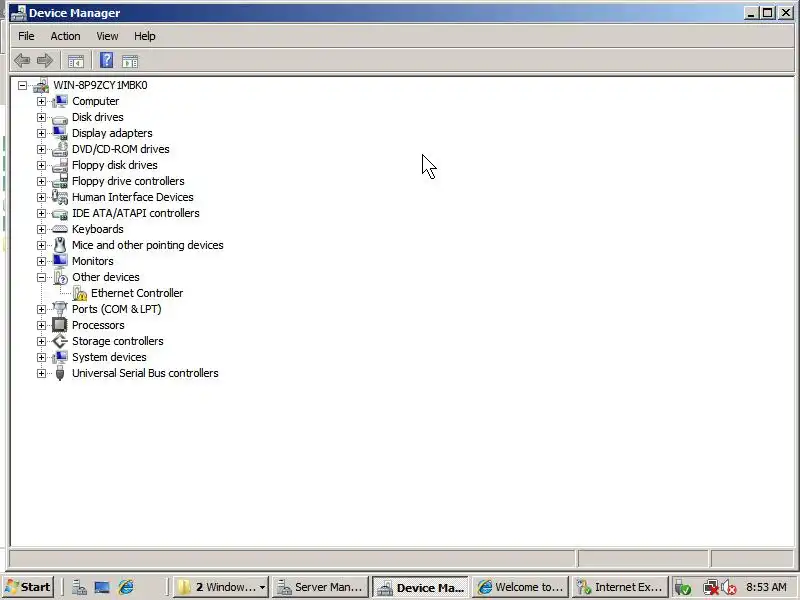Switch to the 'Internet Ex...' taskbar window
The width and height of the screenshot is (800, 600).
(620, 587)
